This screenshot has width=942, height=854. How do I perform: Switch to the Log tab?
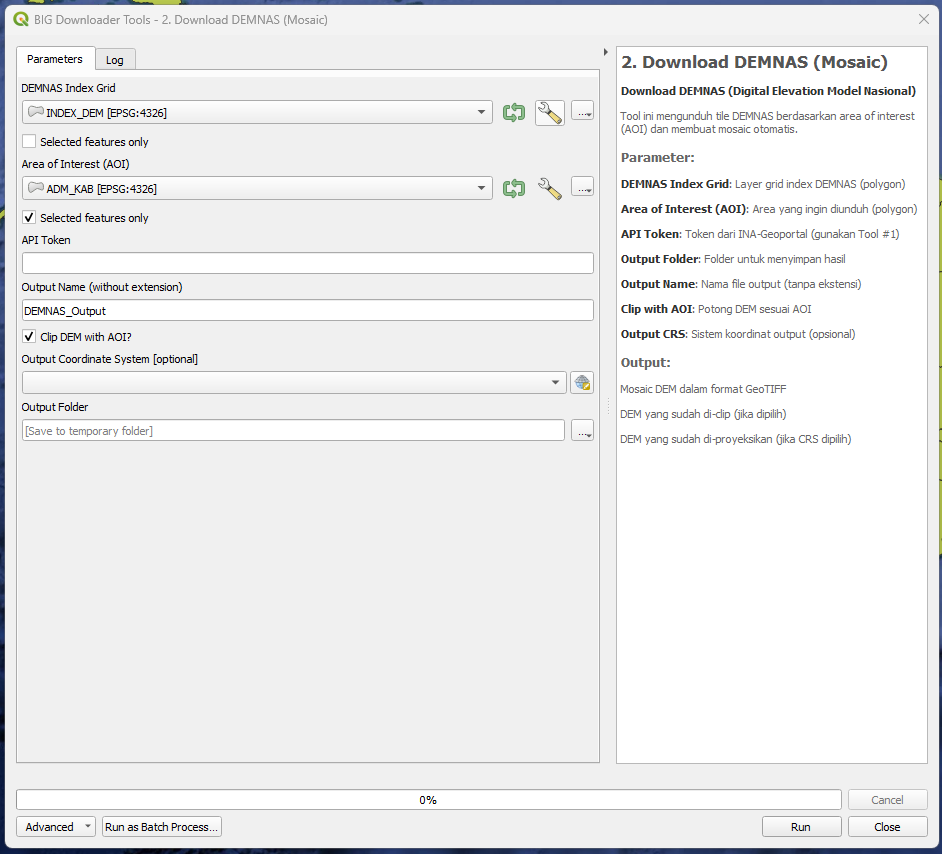coord(115,59)
